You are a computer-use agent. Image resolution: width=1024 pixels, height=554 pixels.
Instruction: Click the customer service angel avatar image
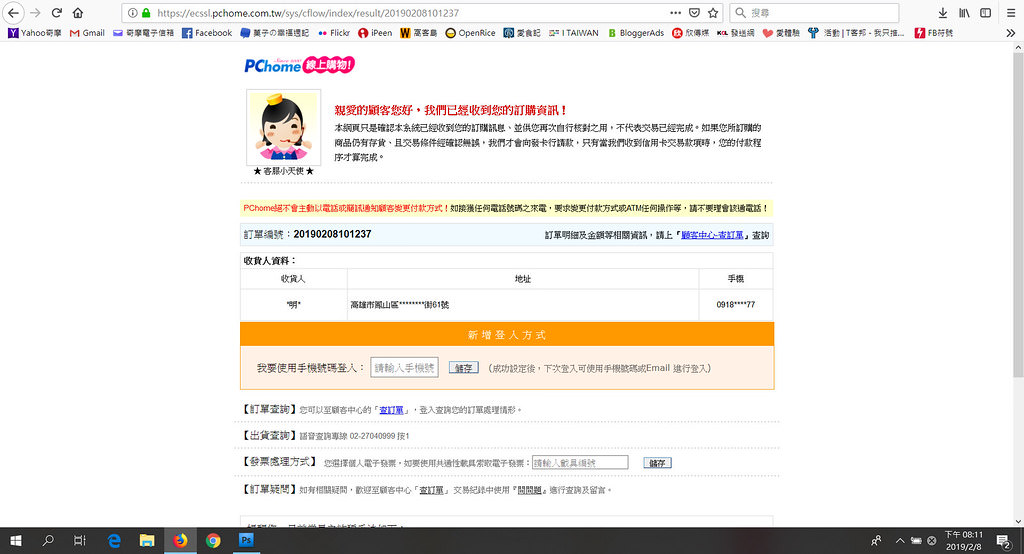coord(283,127)
